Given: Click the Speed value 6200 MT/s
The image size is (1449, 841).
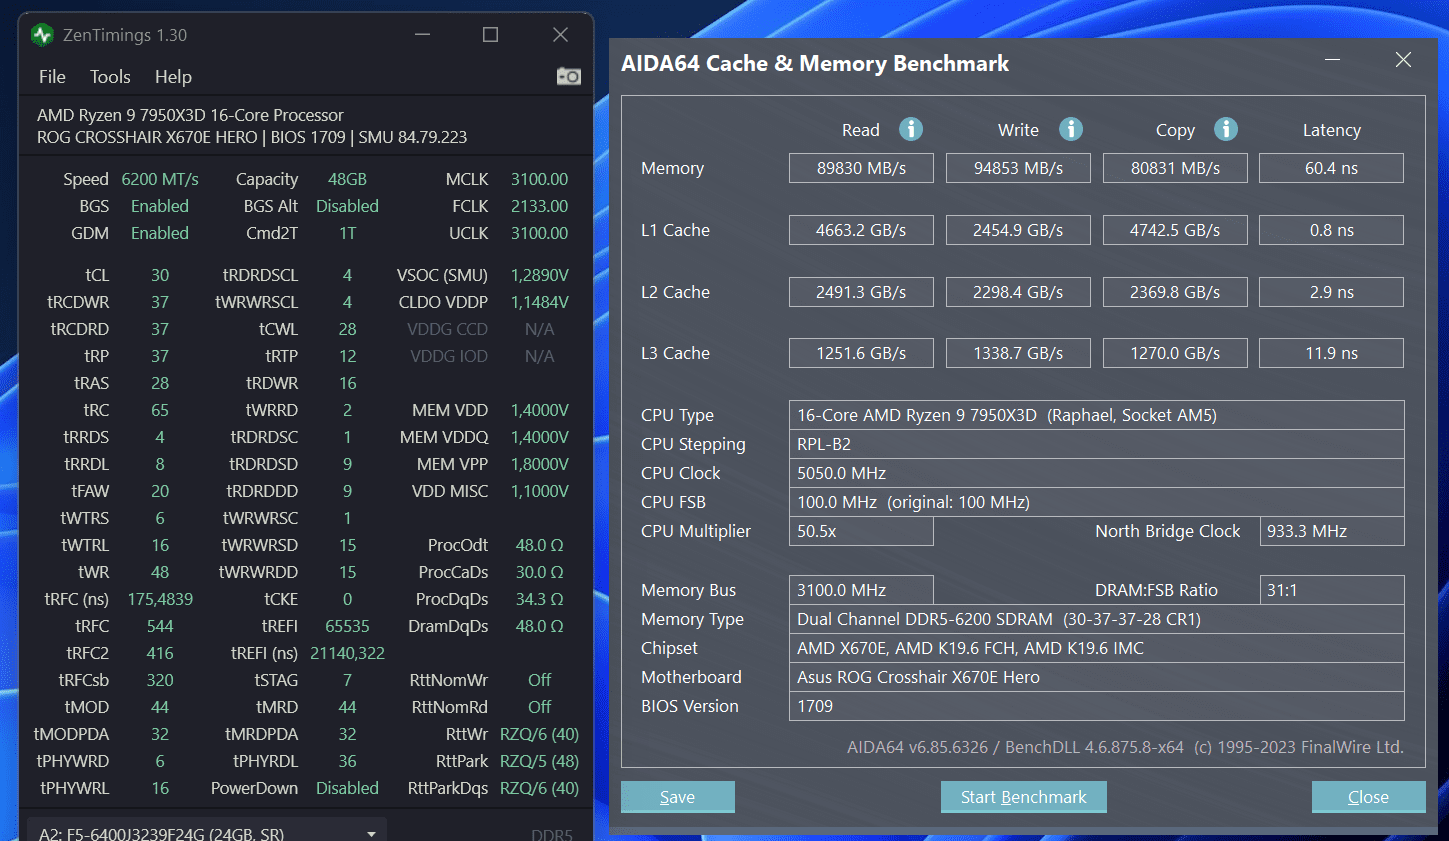Looking at the screenshot, I should (160, 179).
